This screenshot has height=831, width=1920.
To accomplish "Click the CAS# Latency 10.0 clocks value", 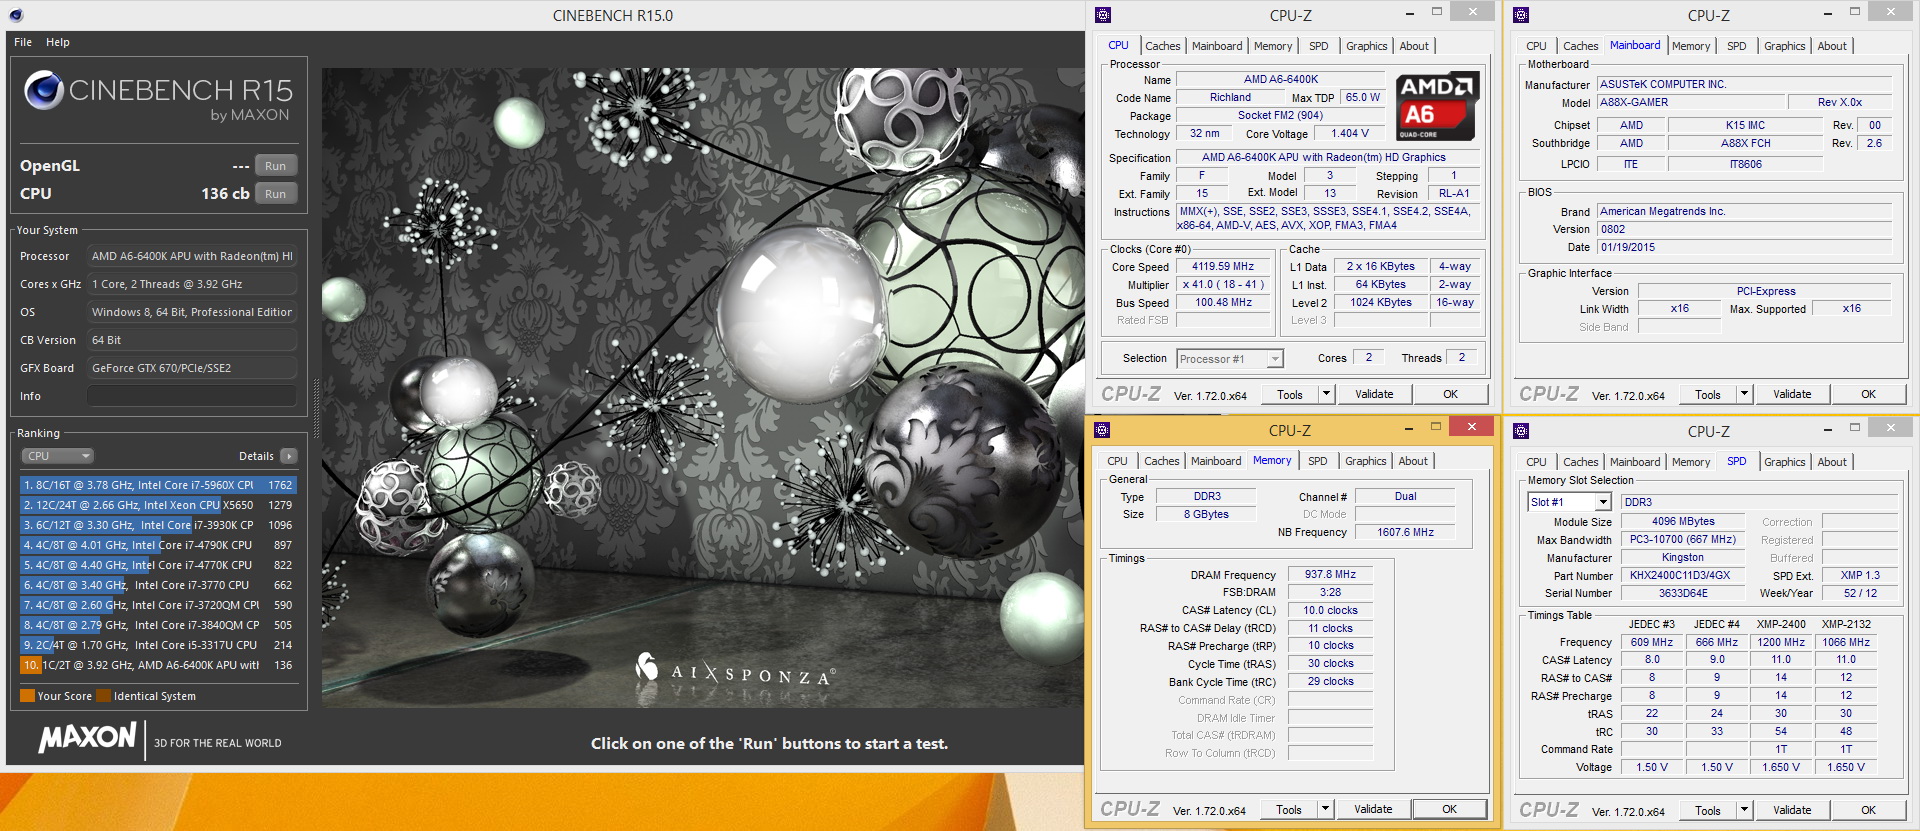I will (x=1330, y=611).
